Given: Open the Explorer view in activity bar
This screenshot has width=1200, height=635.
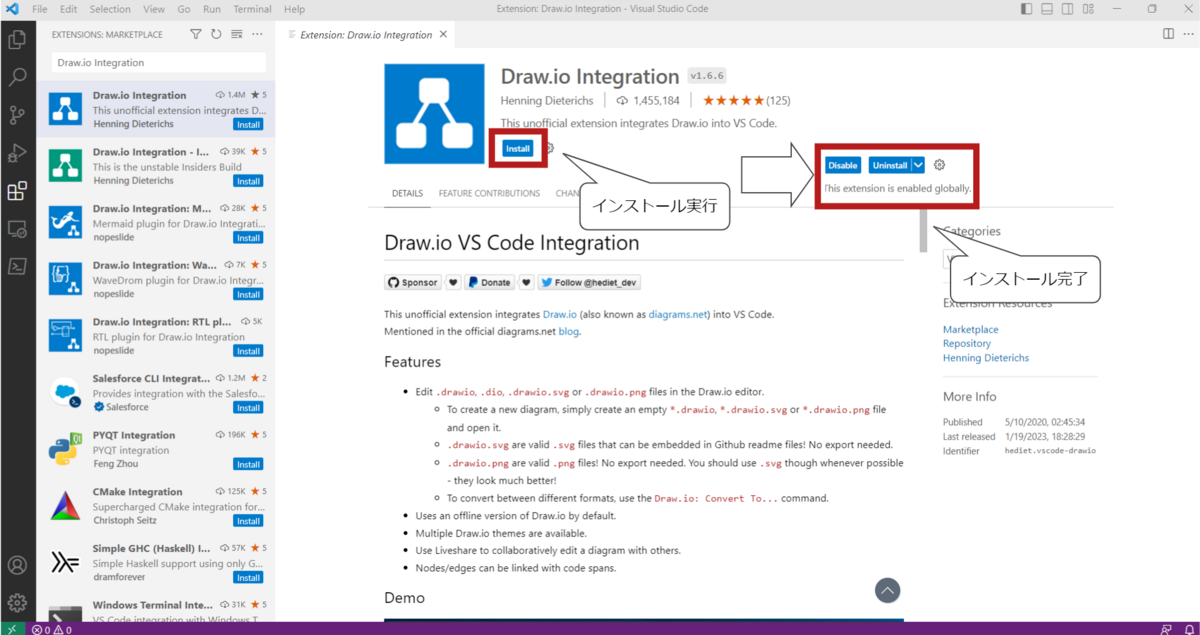Looking at the screenshot, I should tap(17, 40).
